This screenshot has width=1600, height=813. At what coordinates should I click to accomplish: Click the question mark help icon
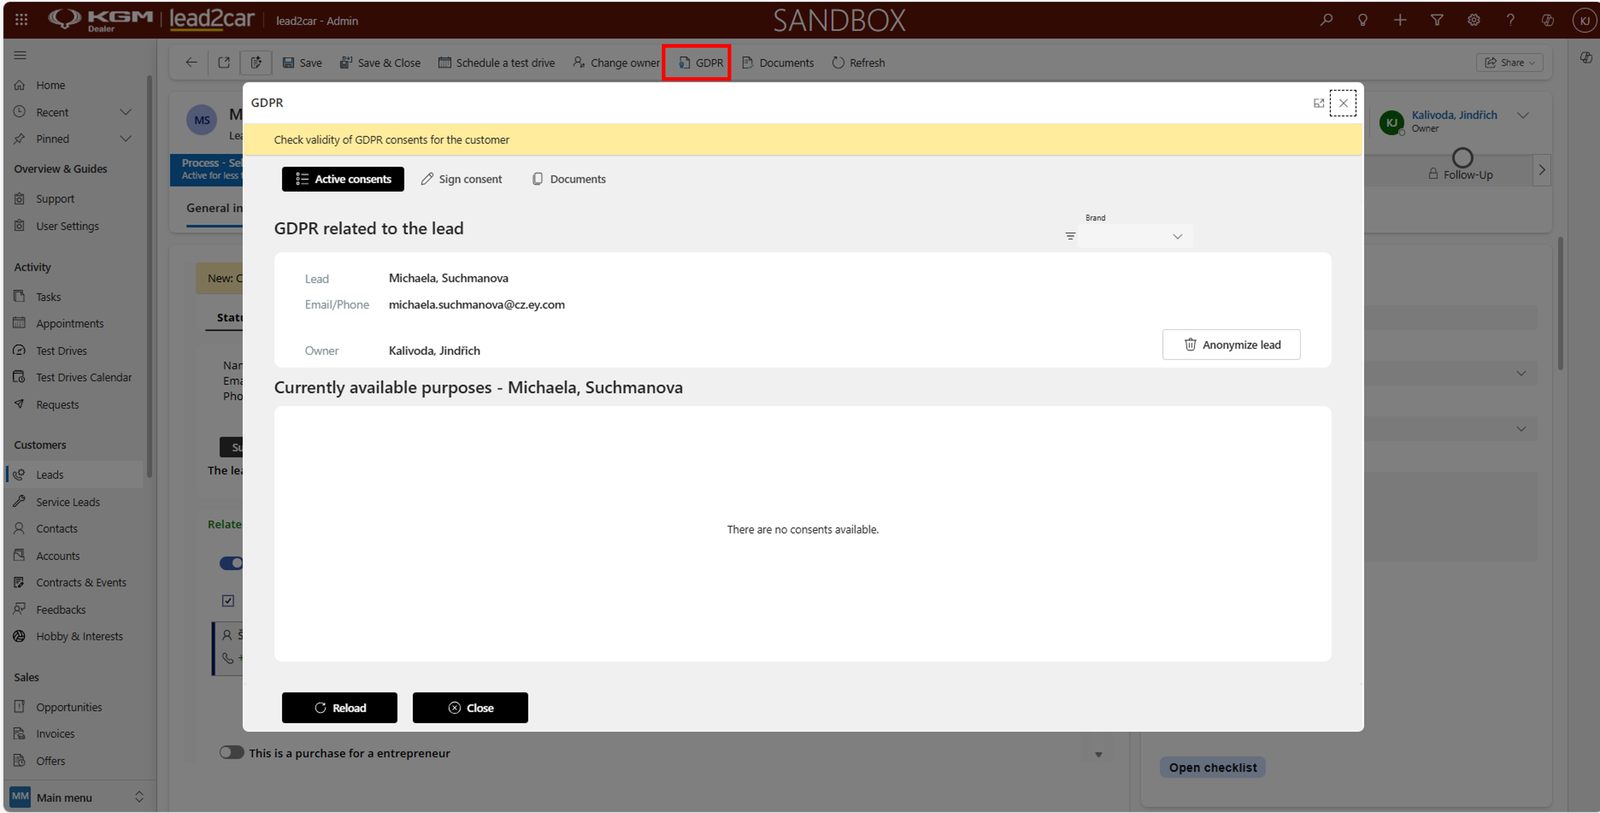click(1511, 20)
